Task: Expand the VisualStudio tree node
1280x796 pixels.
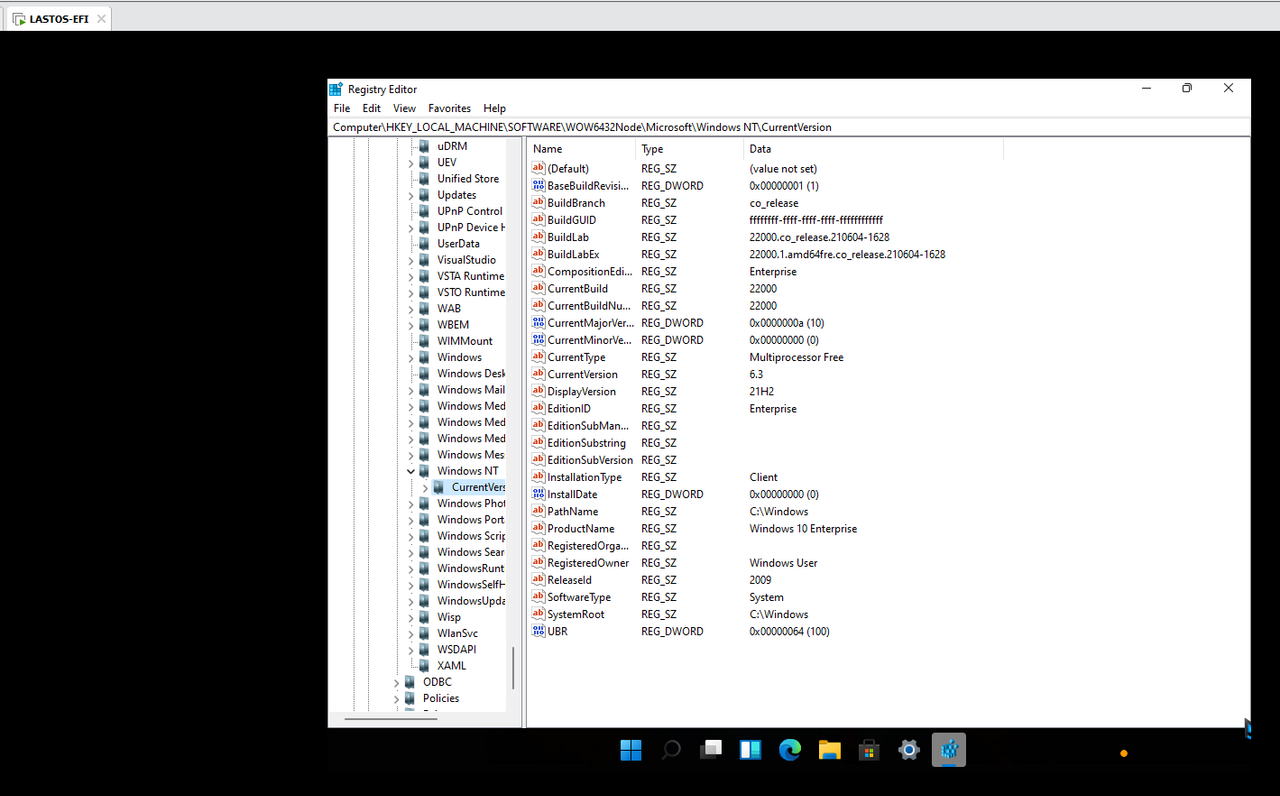Action: tap(410, 260)
